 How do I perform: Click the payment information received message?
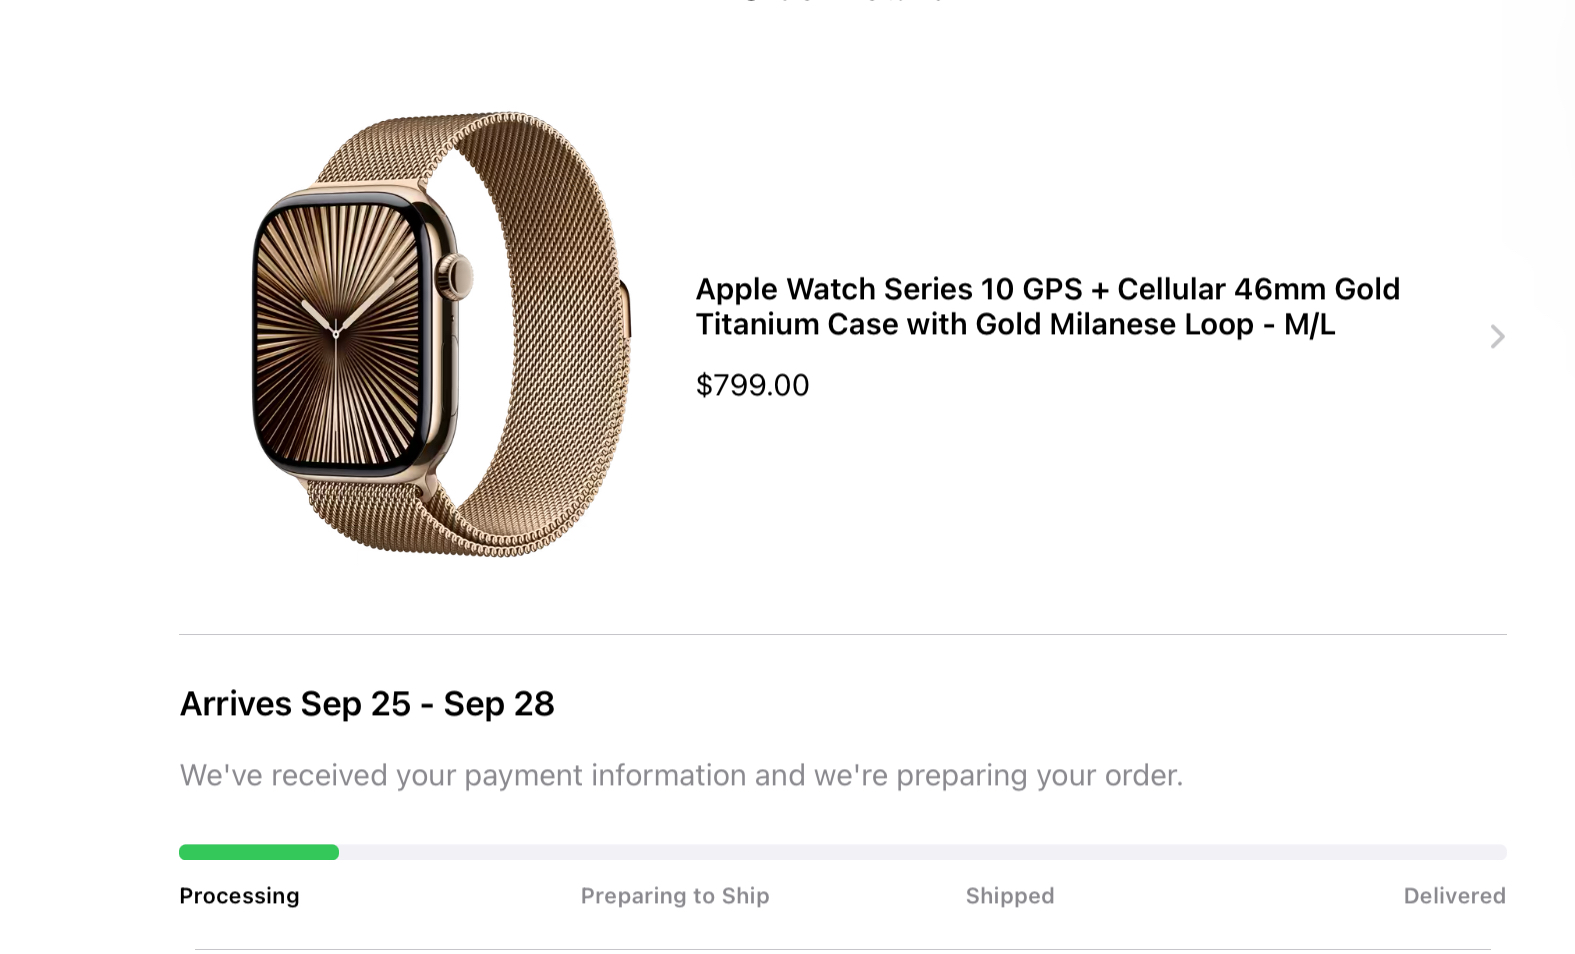[681, 775]
